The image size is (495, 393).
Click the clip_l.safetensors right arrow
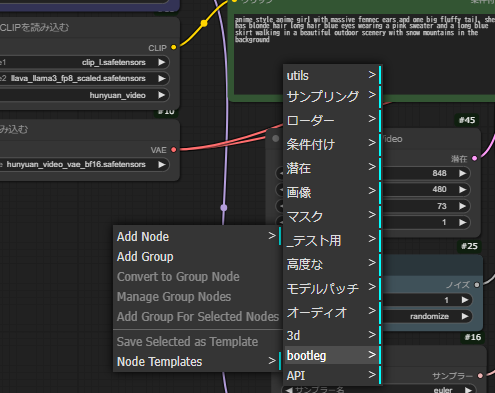point(162,62)
